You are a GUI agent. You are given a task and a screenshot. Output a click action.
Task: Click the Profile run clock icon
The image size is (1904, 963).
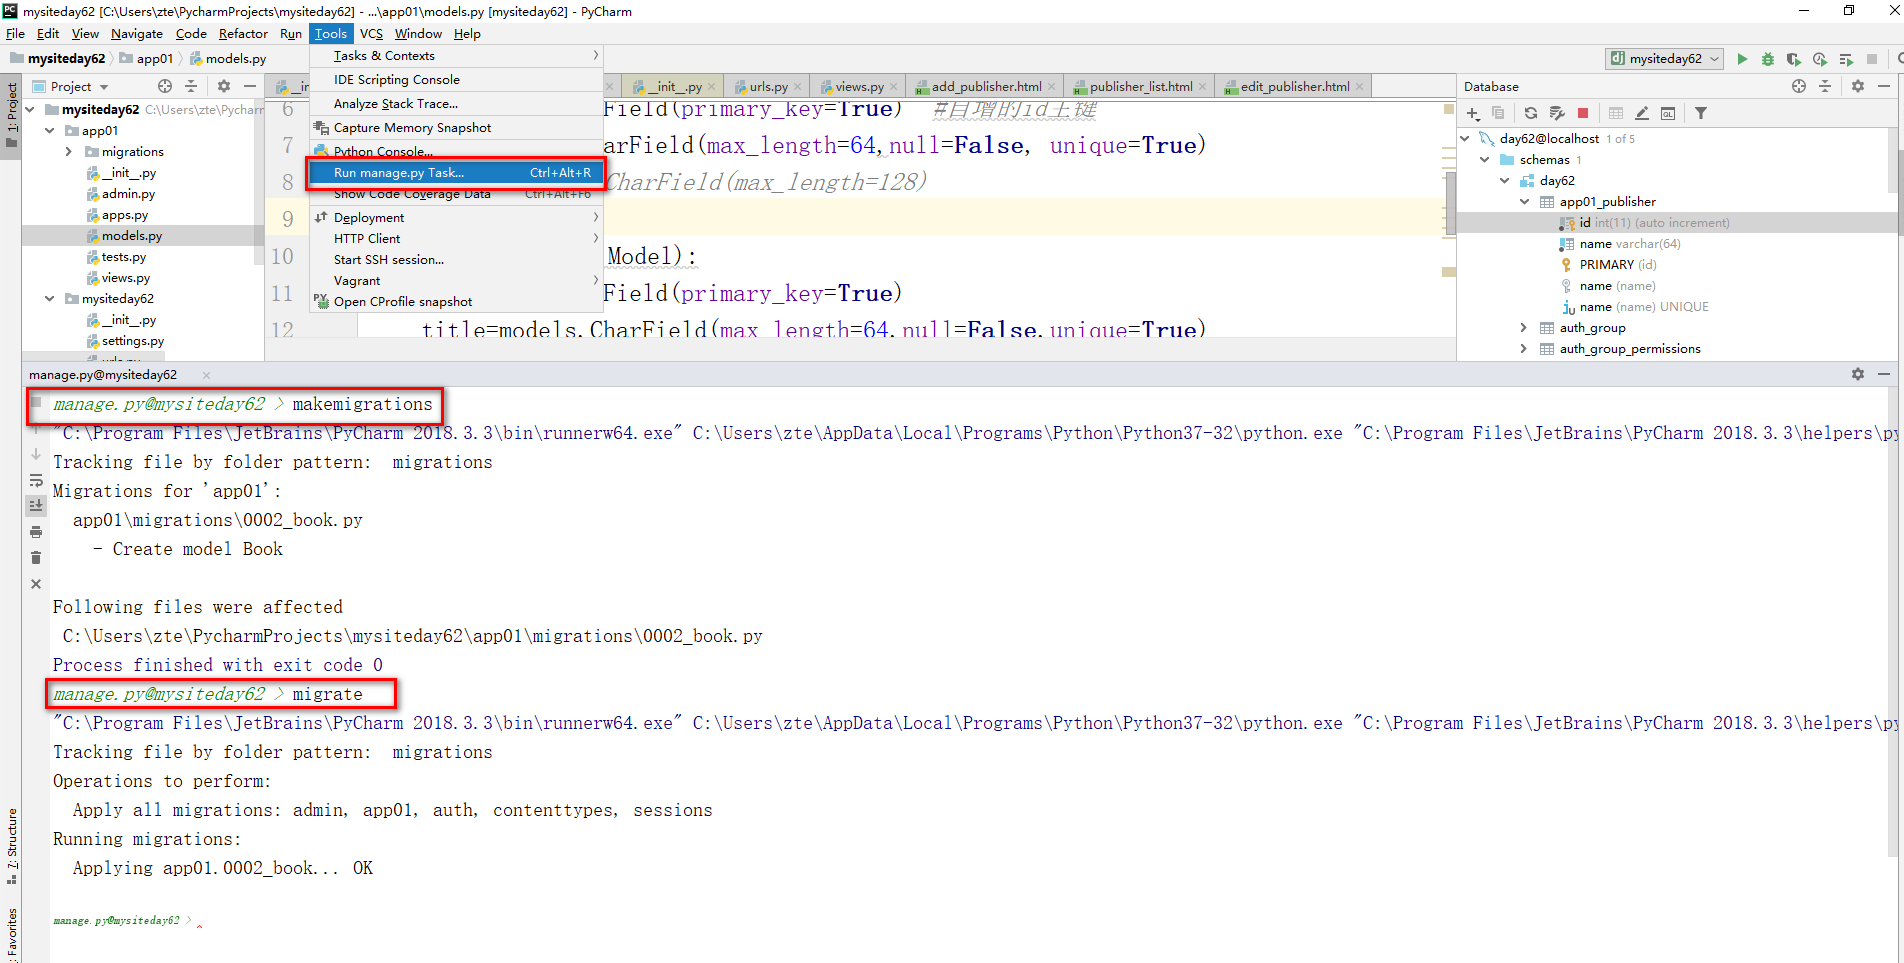coord(1820,59)
